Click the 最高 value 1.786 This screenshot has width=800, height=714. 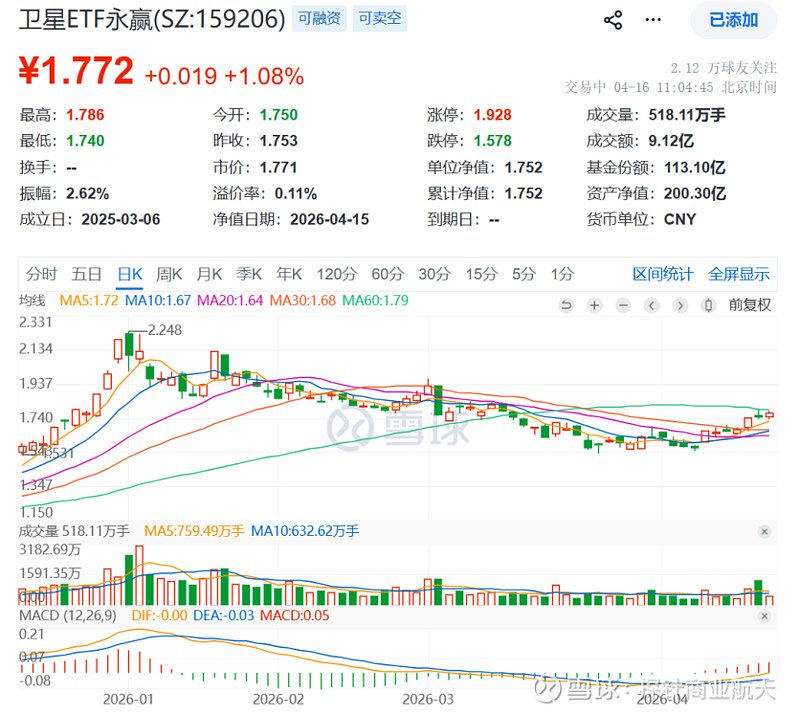click(85, 115)
